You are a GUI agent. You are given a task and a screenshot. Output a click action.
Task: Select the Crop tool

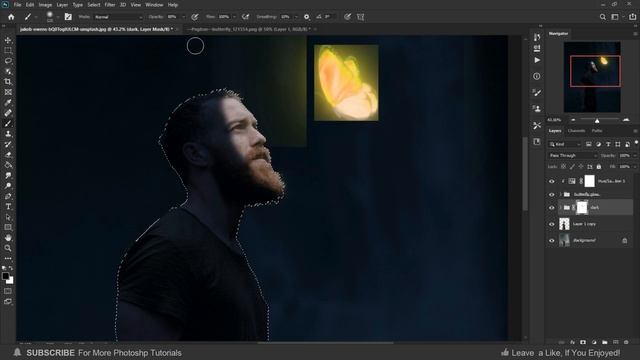tap(8, 82)
